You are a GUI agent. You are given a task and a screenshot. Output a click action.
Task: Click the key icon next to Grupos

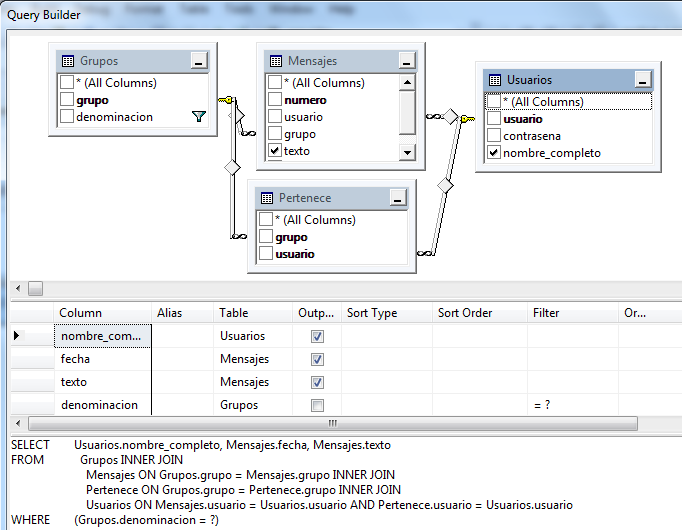[x=226, y=100]
